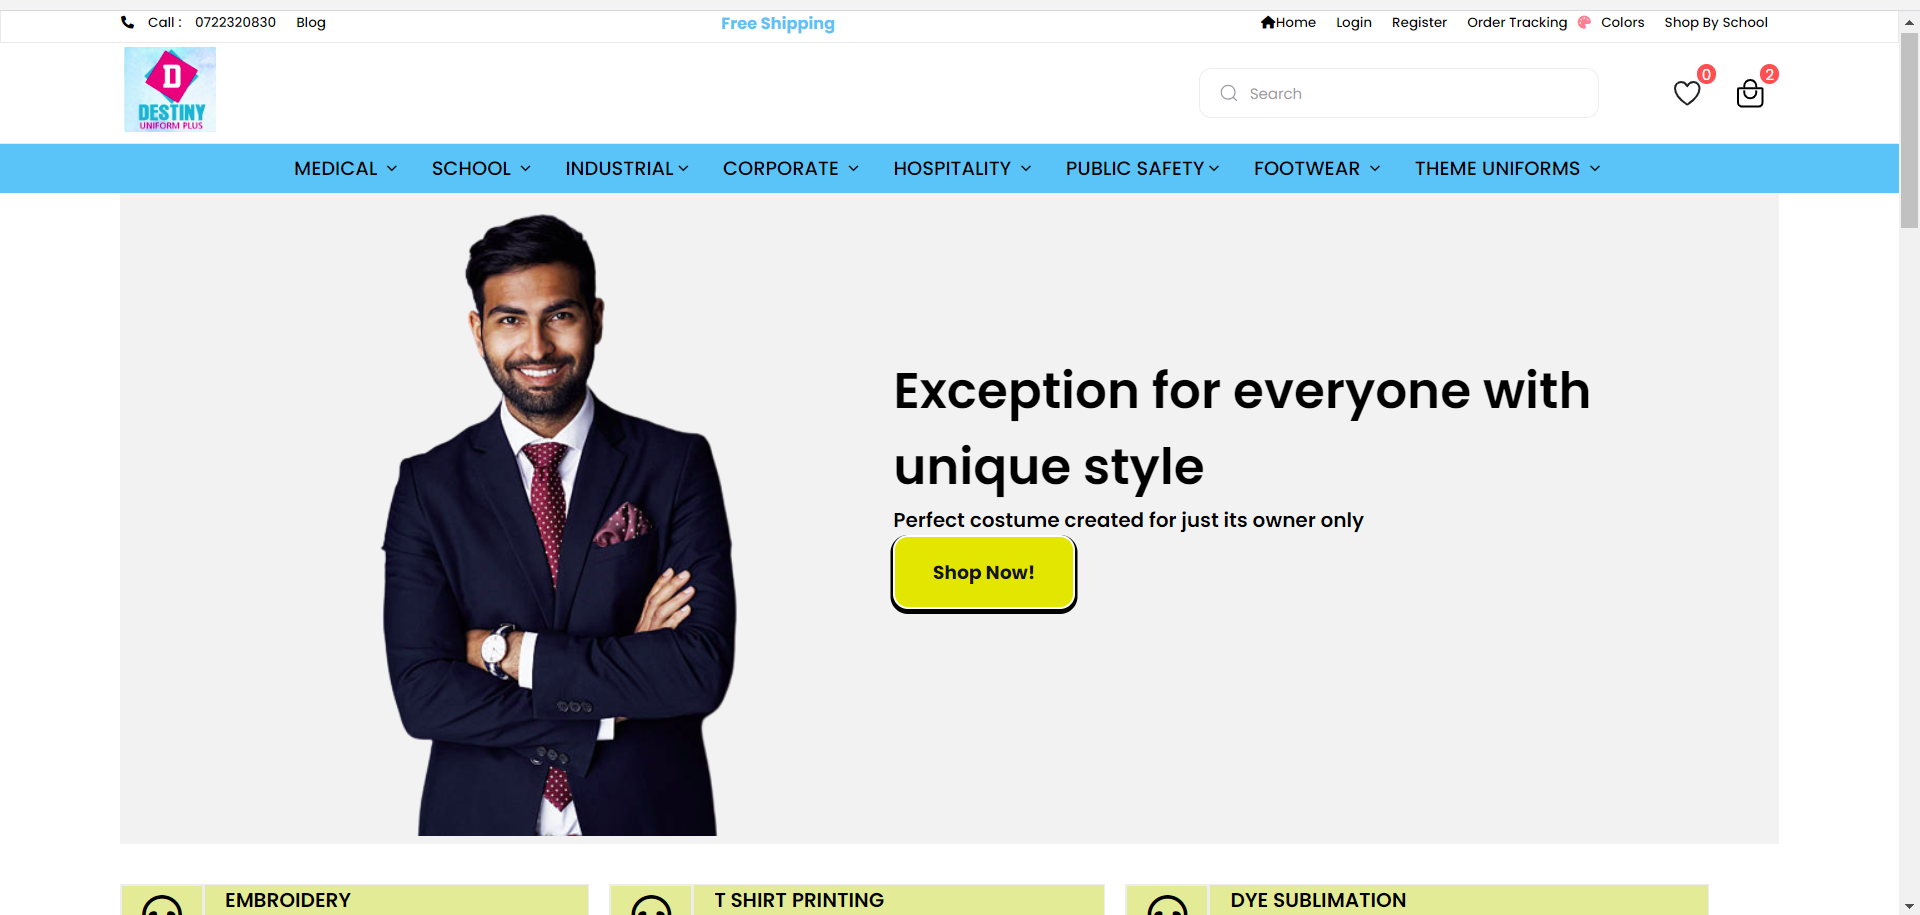Expand the MEDICAL dropdown menu
This screenshot has height=915, width=1920.
coord(346,168)
